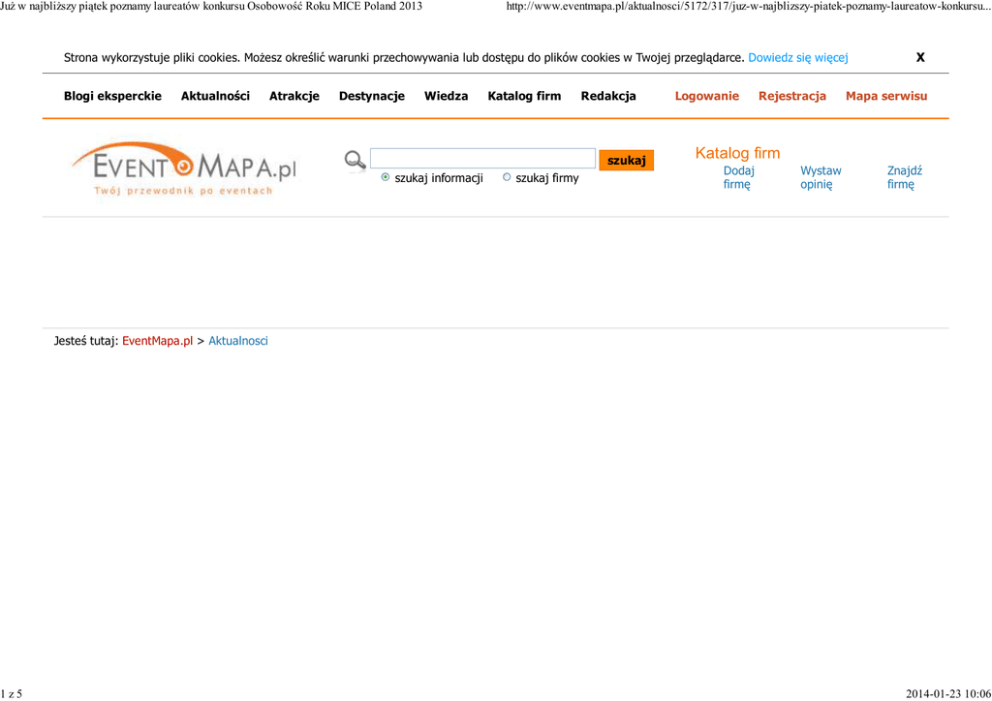Image resolution: width=992 pixels, height=701 pixels.
Task: Follow the 'Dowiedz się więcej' cookies link
Action: click(798, 58)
